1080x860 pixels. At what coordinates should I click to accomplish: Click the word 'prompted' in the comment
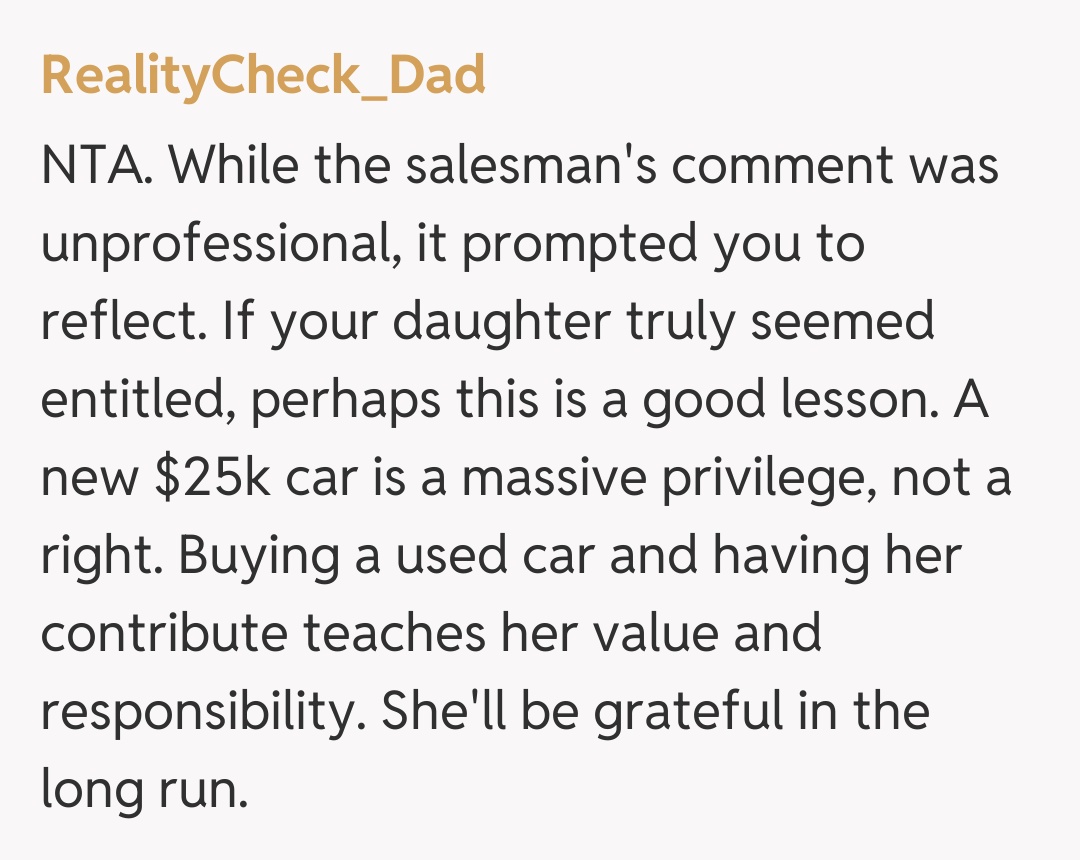580,245
